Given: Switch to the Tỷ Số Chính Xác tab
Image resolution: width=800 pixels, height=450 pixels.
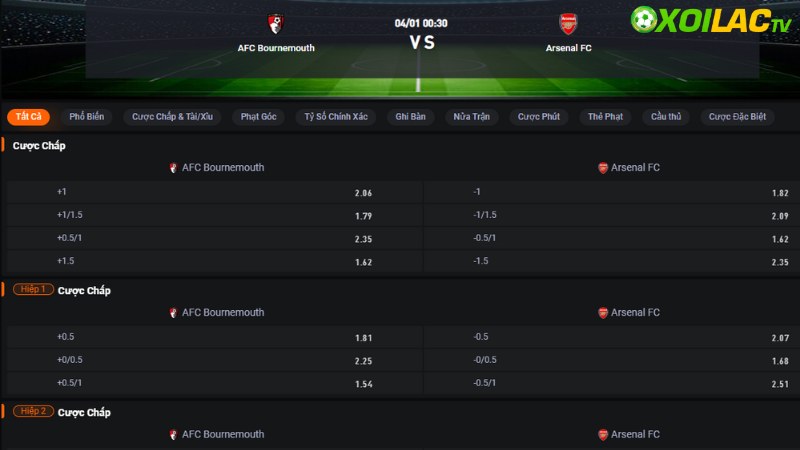Looking at the screenshot, I should coord(336,117).
